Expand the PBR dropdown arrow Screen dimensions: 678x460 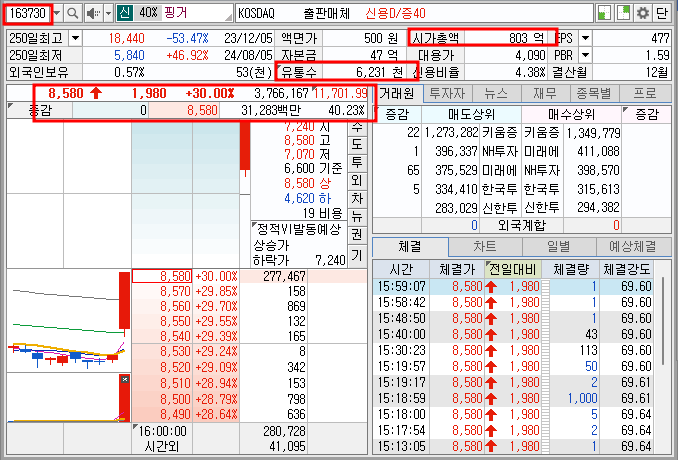coord(585,55)
